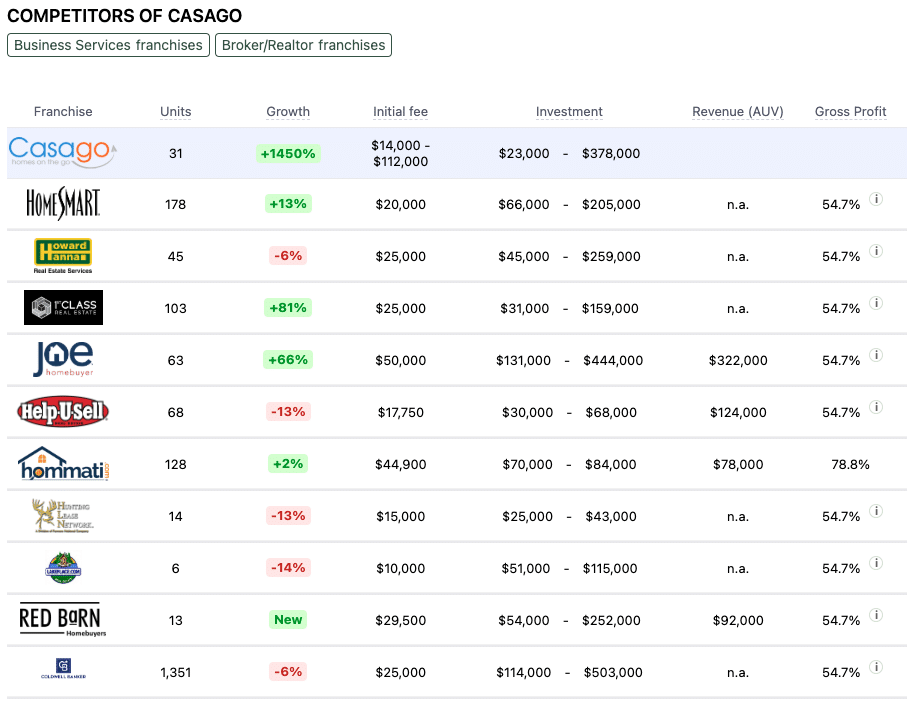913x712 pixels.
Task: Click the +66% growth badge
Action: coord(288,360)
